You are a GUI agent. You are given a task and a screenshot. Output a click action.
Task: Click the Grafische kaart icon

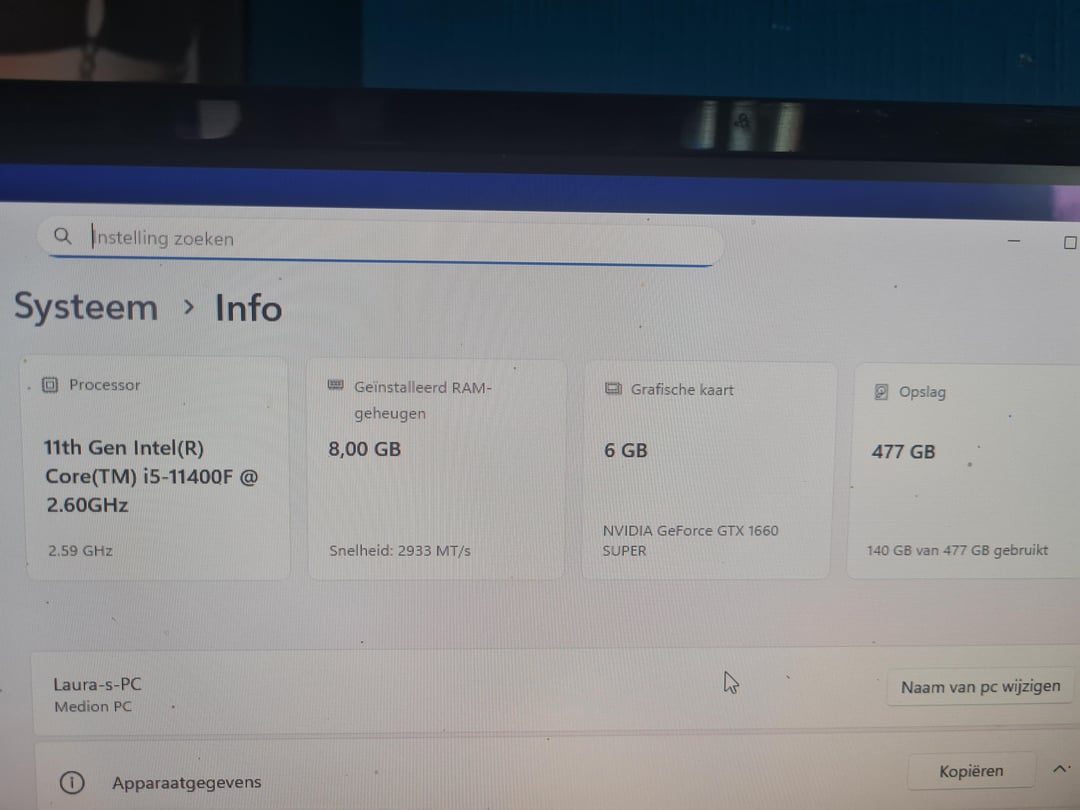coord(613,390)
